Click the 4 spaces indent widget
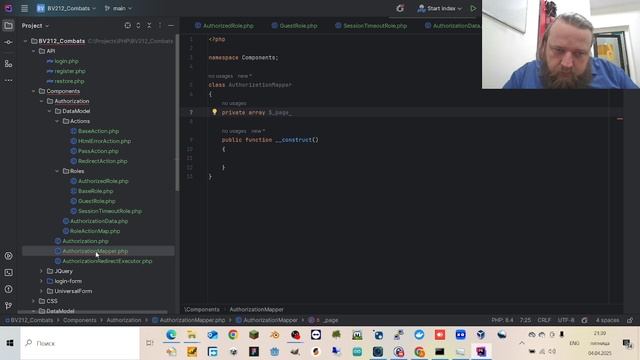 [607, 320]
